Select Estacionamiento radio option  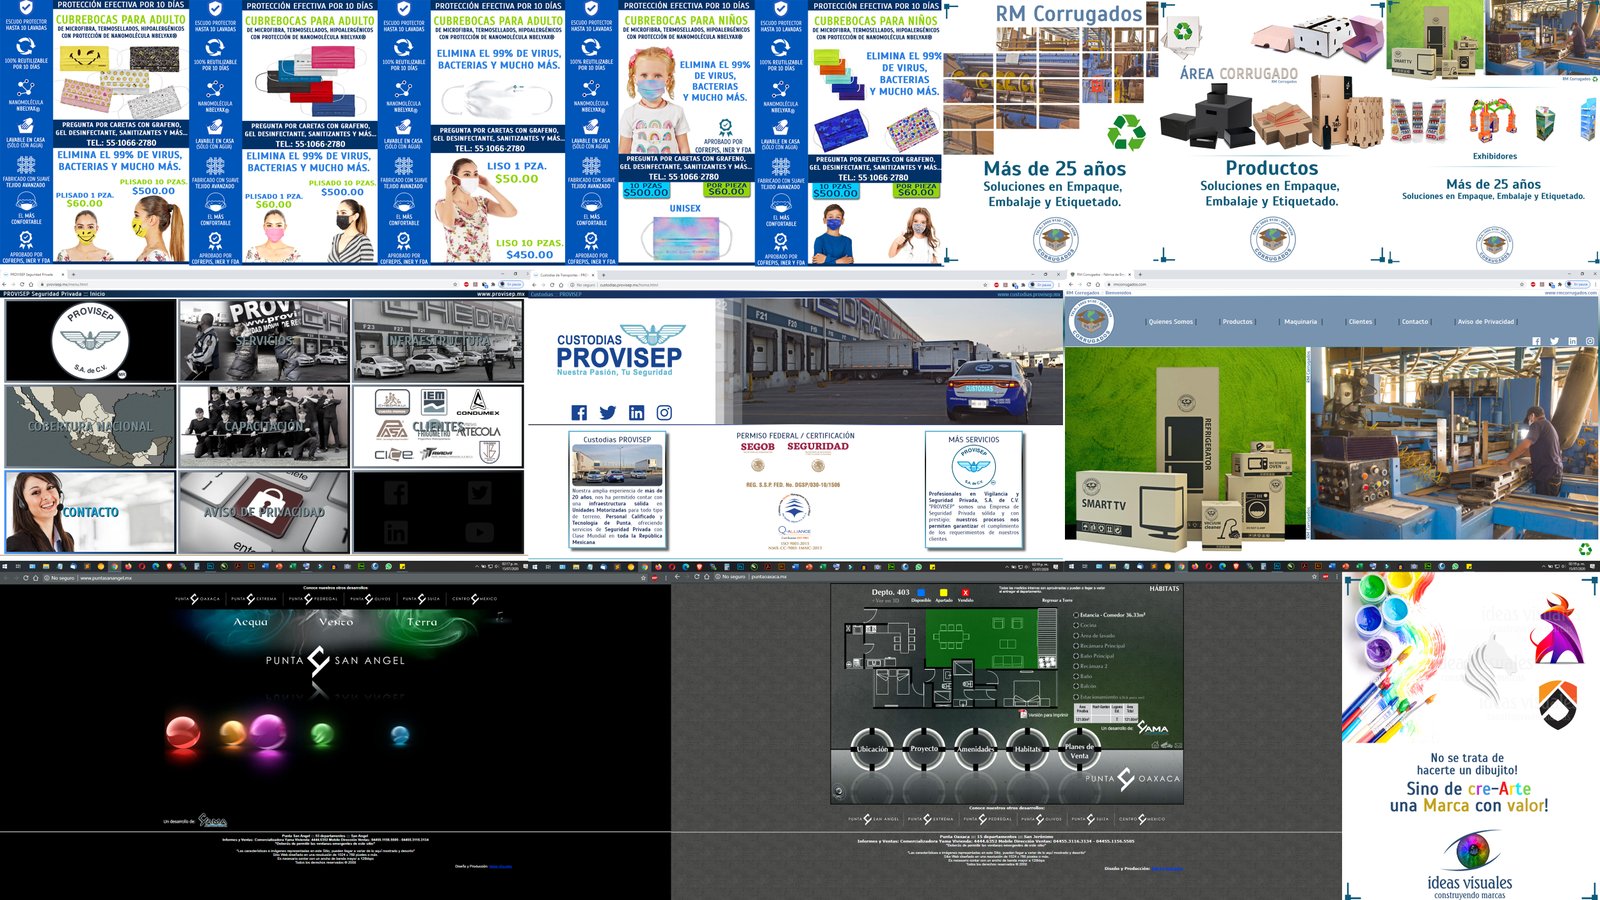[x=1076, y=697]
